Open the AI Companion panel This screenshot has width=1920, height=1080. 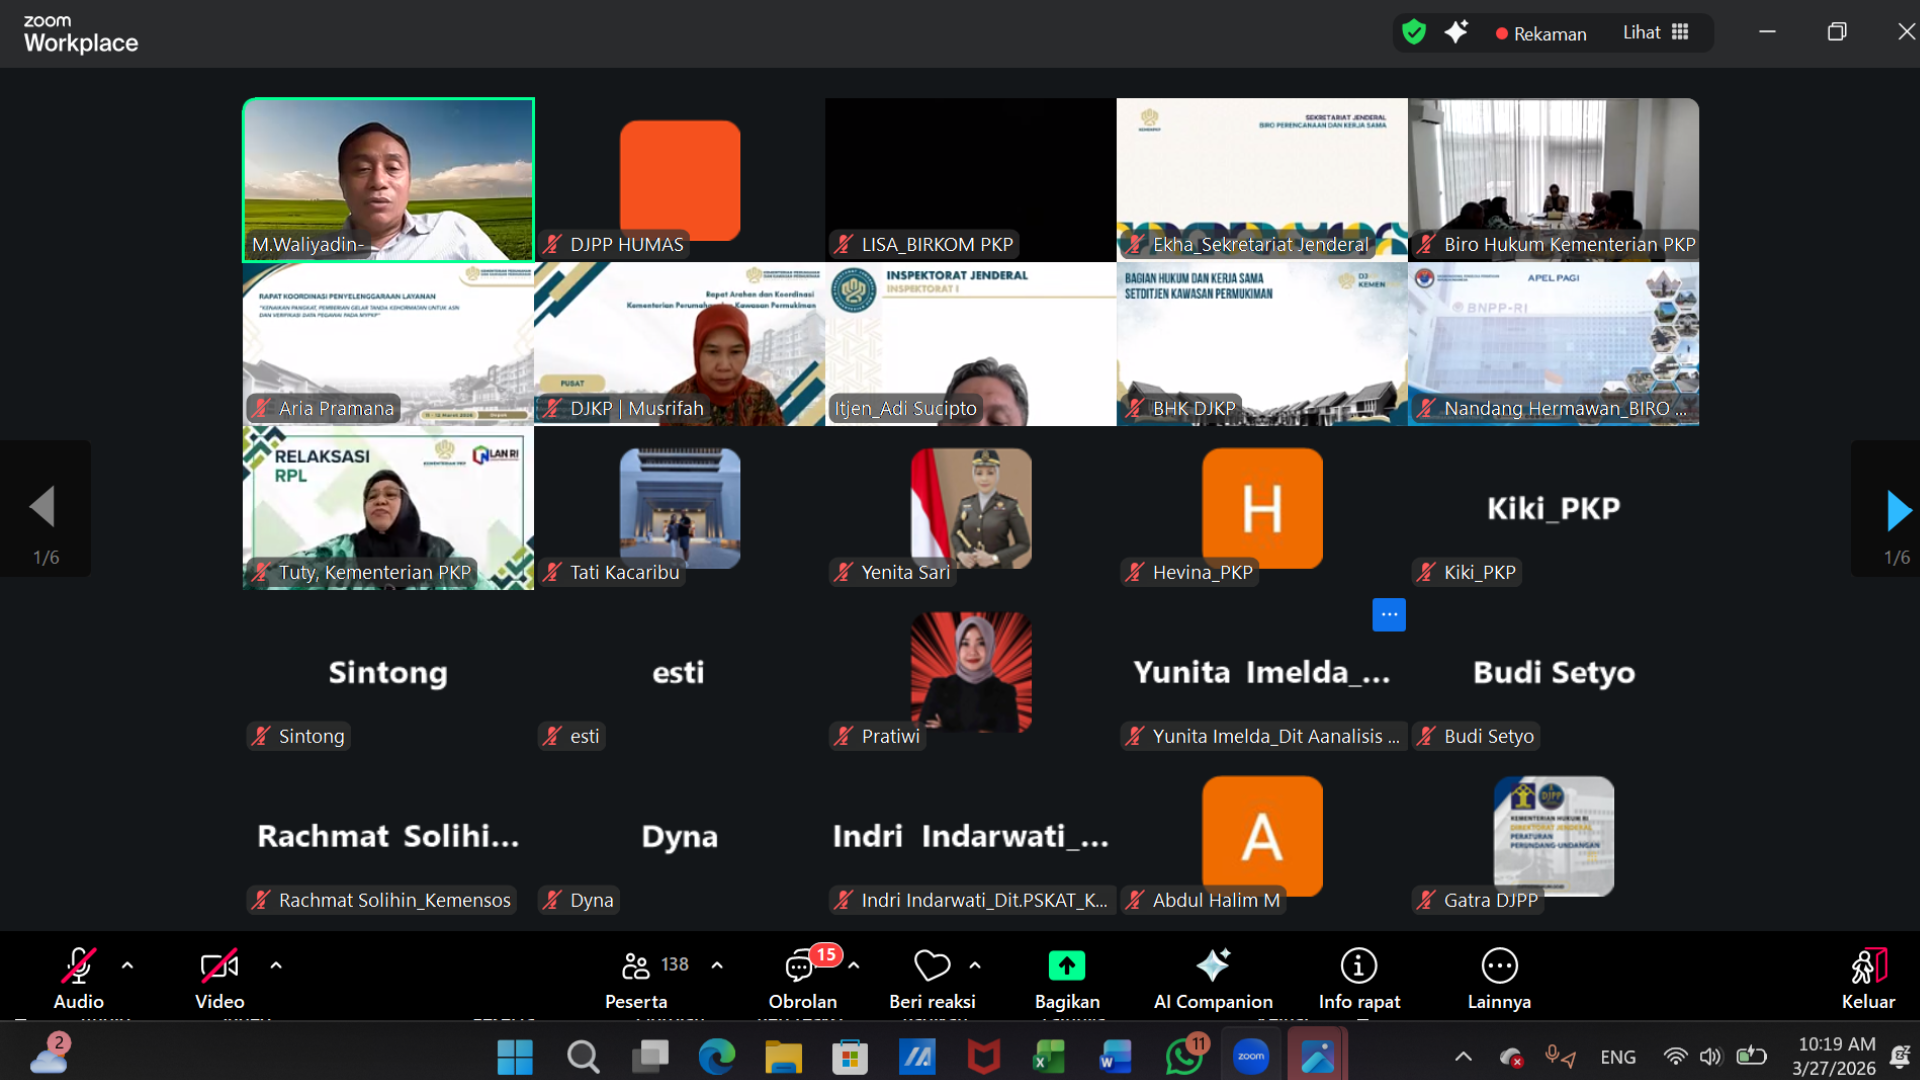coord(1212,967)
